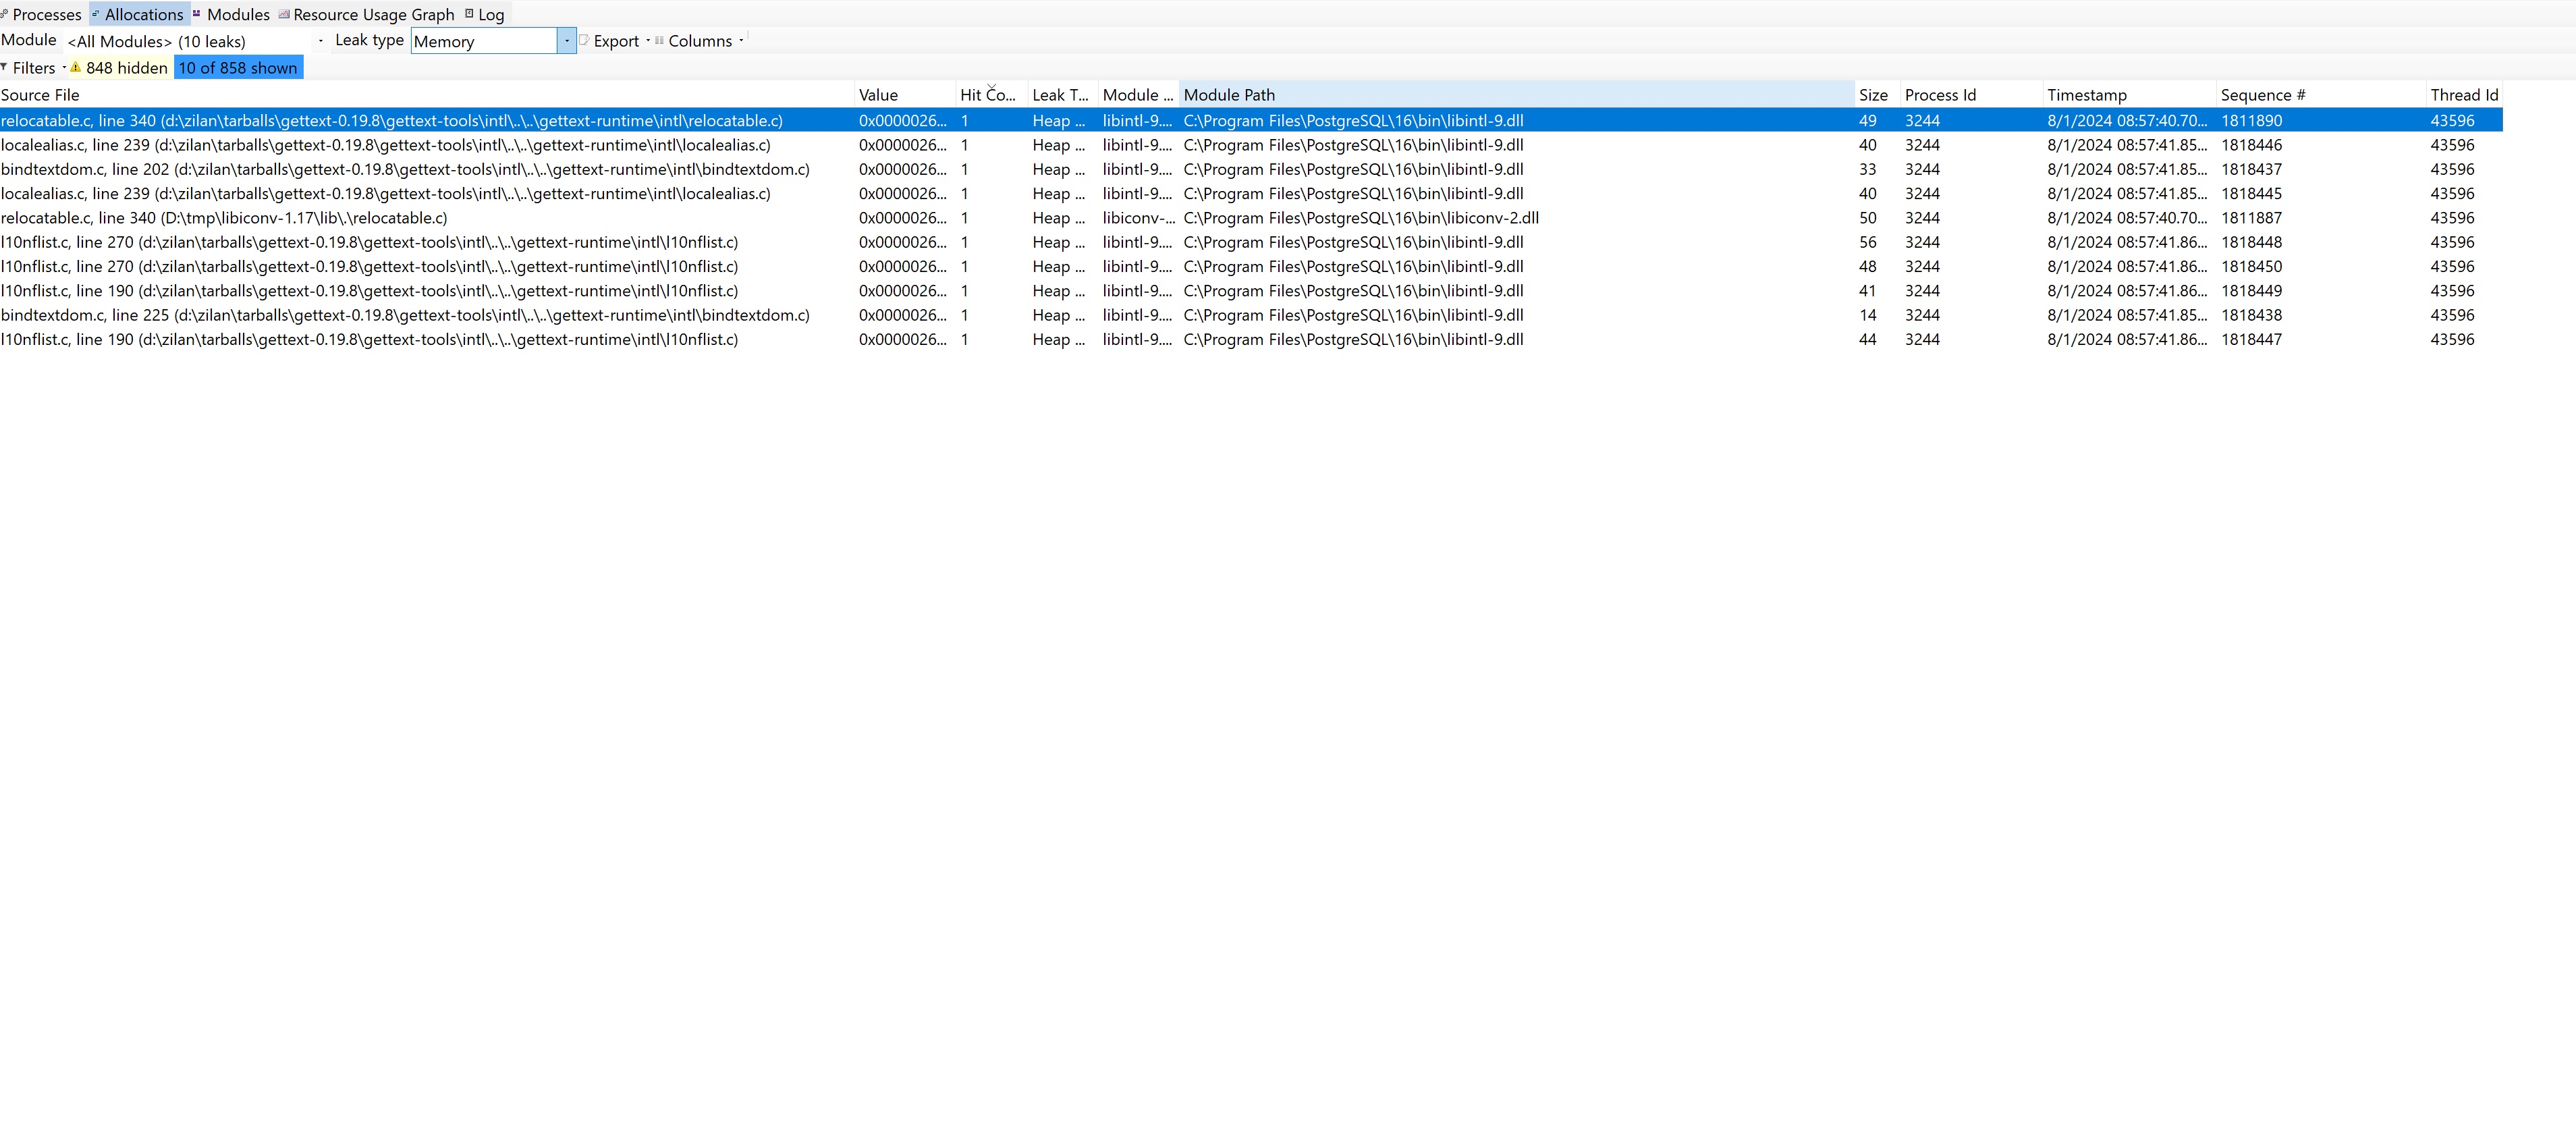Open the Leak type Memory dropdown arrow

566,41
